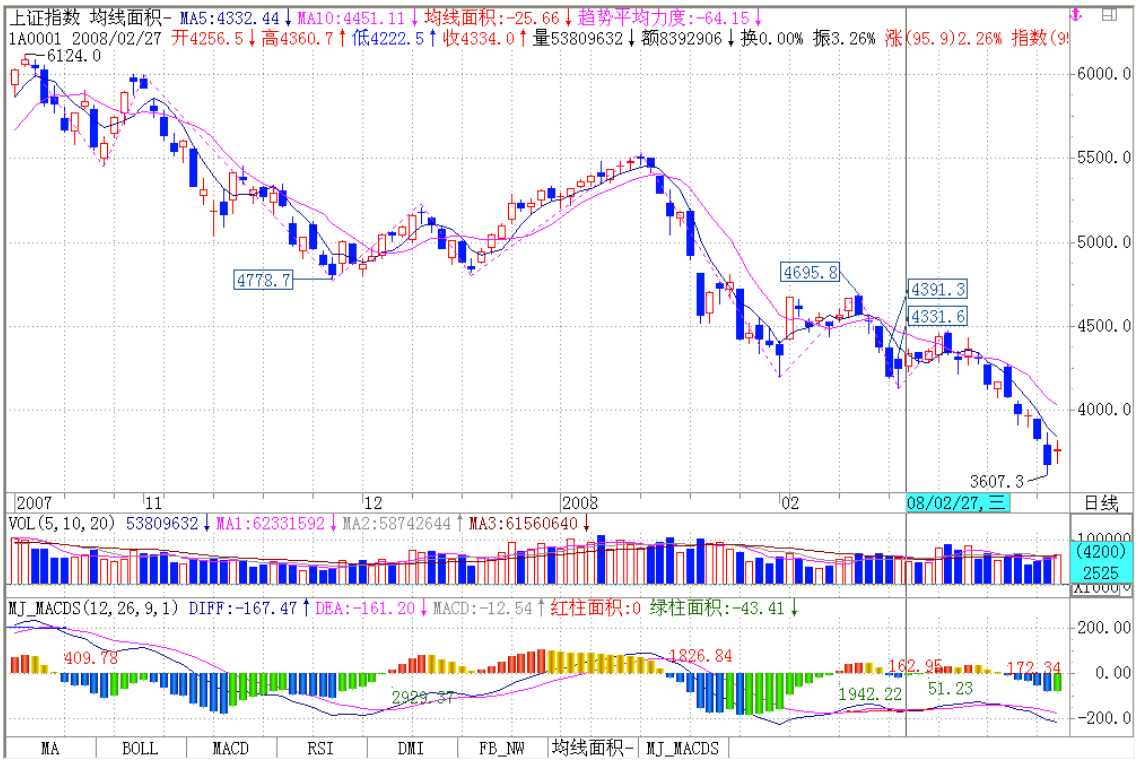Click the 4695.8 price annotation box
Image resolution: width=1140 pixels, height=766 pixels.
(810, 273)
